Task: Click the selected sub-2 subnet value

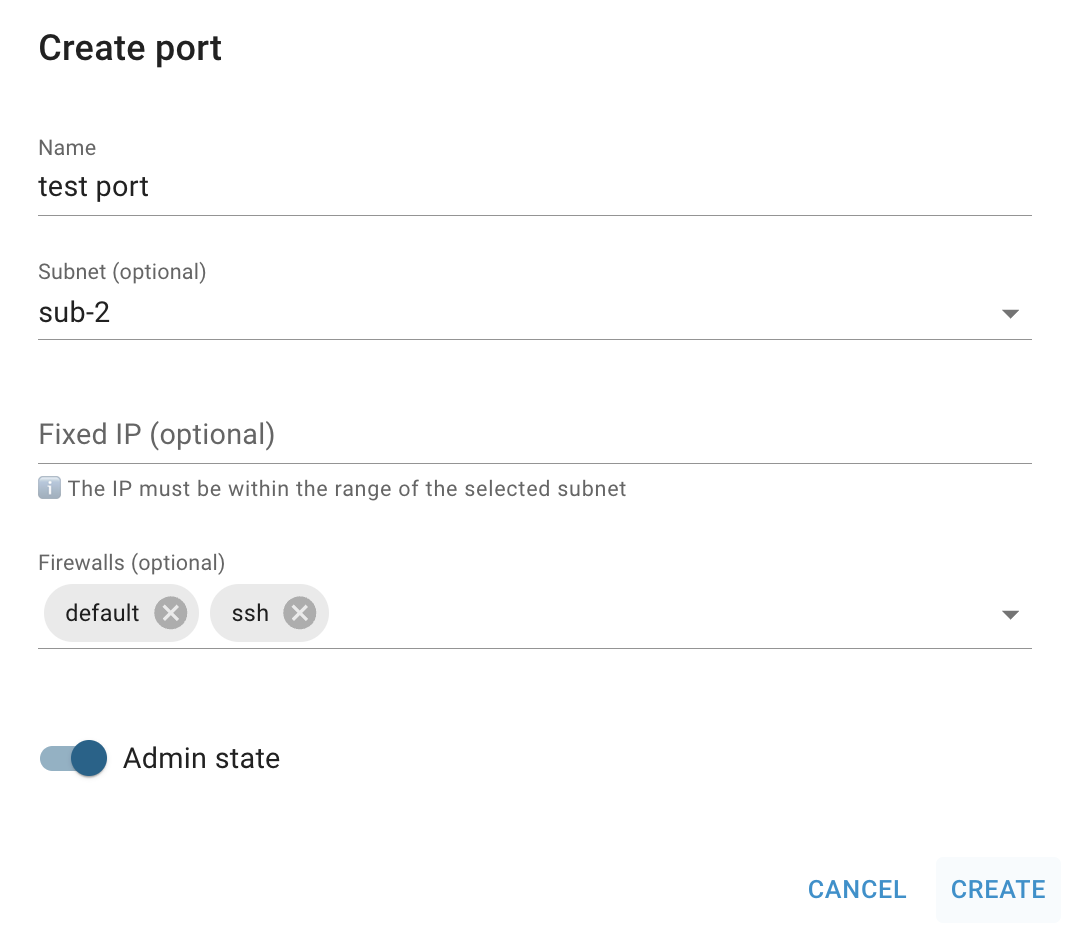Action: click(74, 313)
